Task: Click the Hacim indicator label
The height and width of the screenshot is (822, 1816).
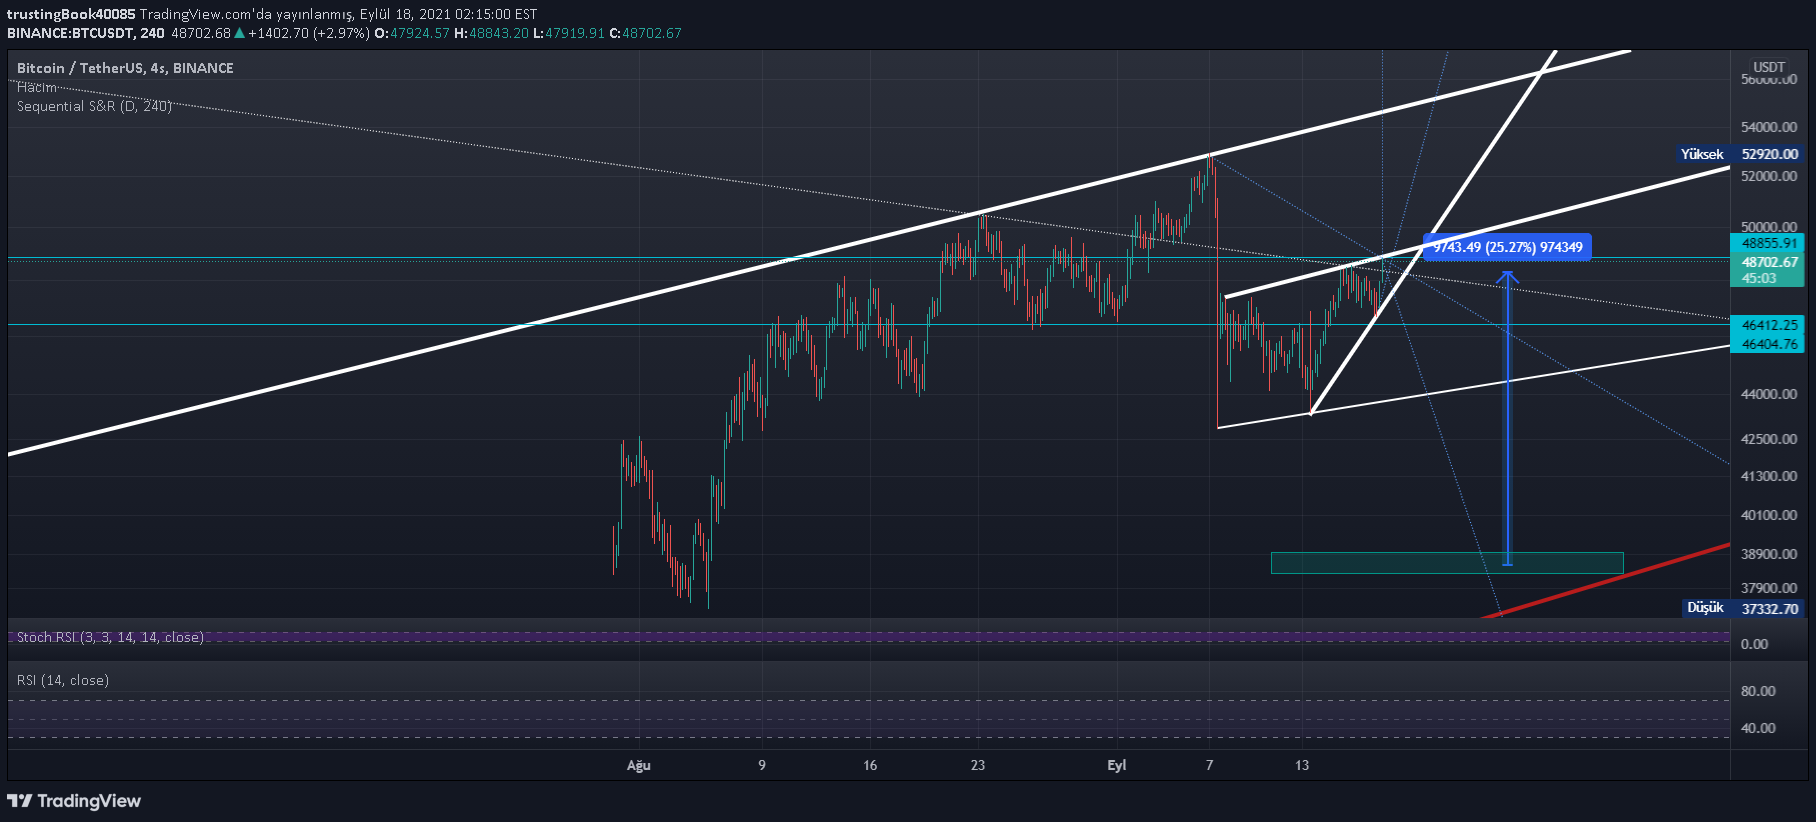Action: tap(37, 87)
